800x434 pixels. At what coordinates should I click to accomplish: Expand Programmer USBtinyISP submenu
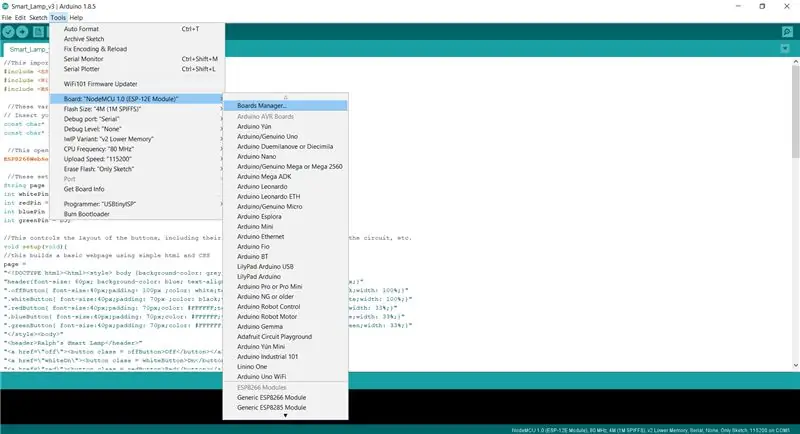tap(137, 204)
